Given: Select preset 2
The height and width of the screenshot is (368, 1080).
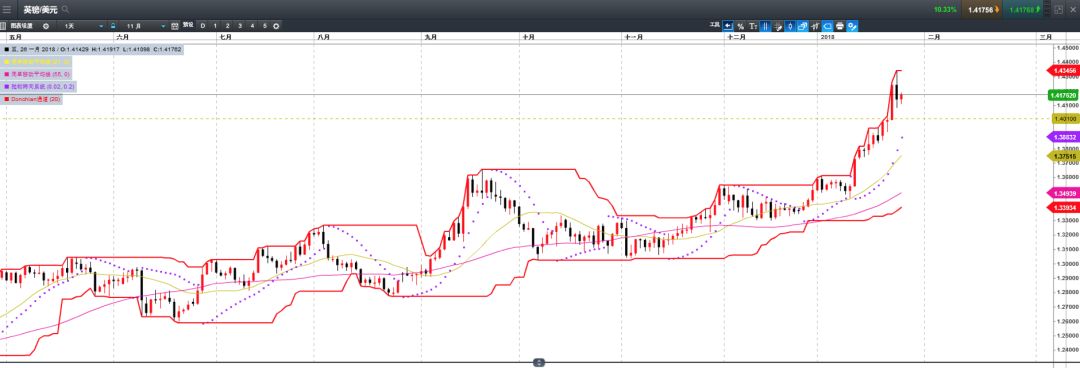Looking at the screenshot, I should tap(227, 25).
